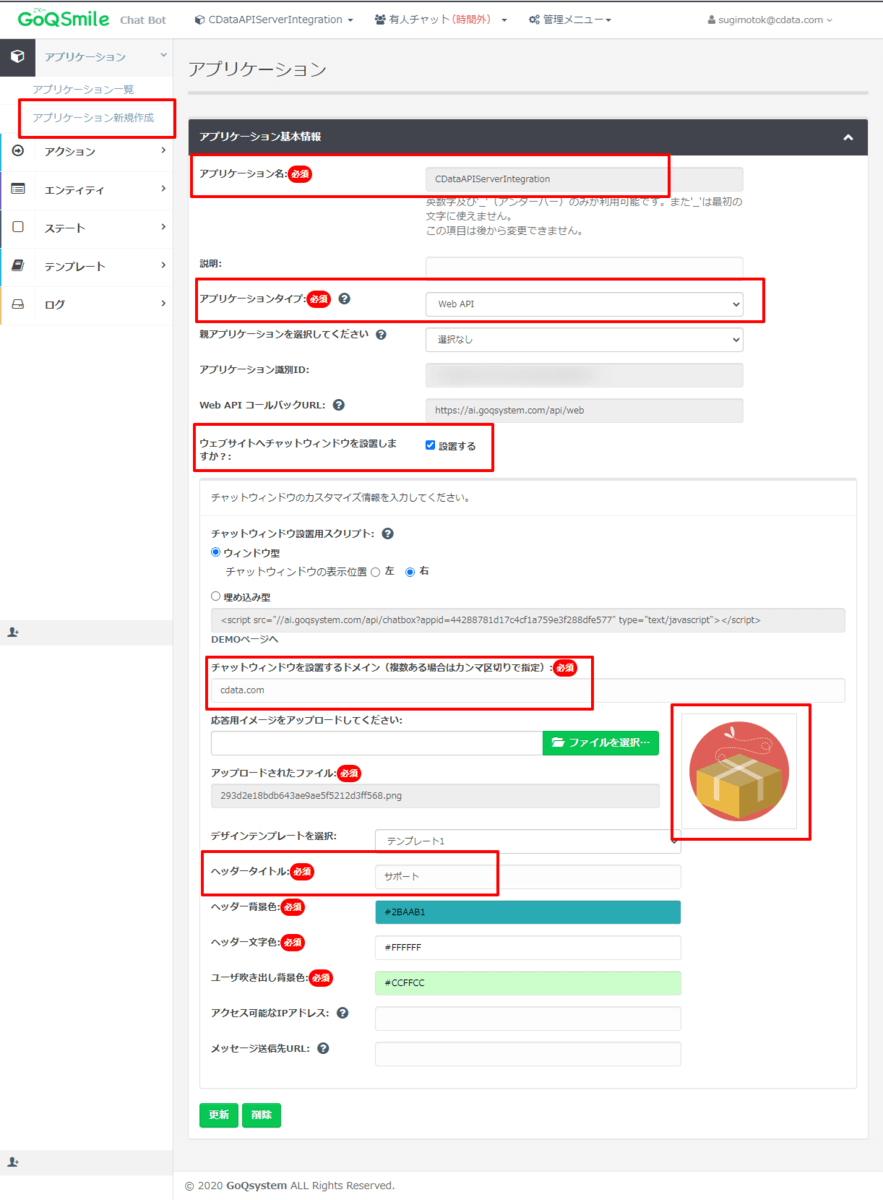Click the Web API callback URL field
Screen dimensions: 883x1200
tap(584, 410)
